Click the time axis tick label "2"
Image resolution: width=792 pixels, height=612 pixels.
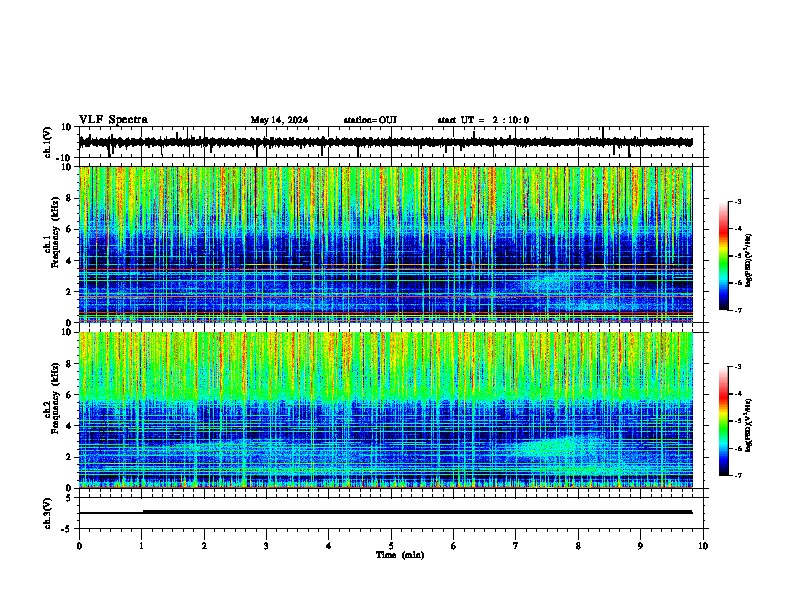tap(204, 546)
